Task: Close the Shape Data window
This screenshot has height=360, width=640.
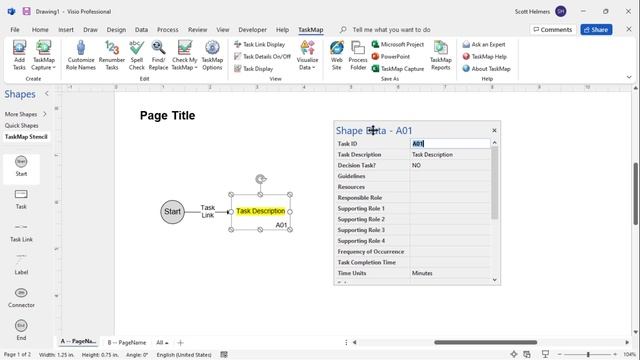Action: (494, 130)
